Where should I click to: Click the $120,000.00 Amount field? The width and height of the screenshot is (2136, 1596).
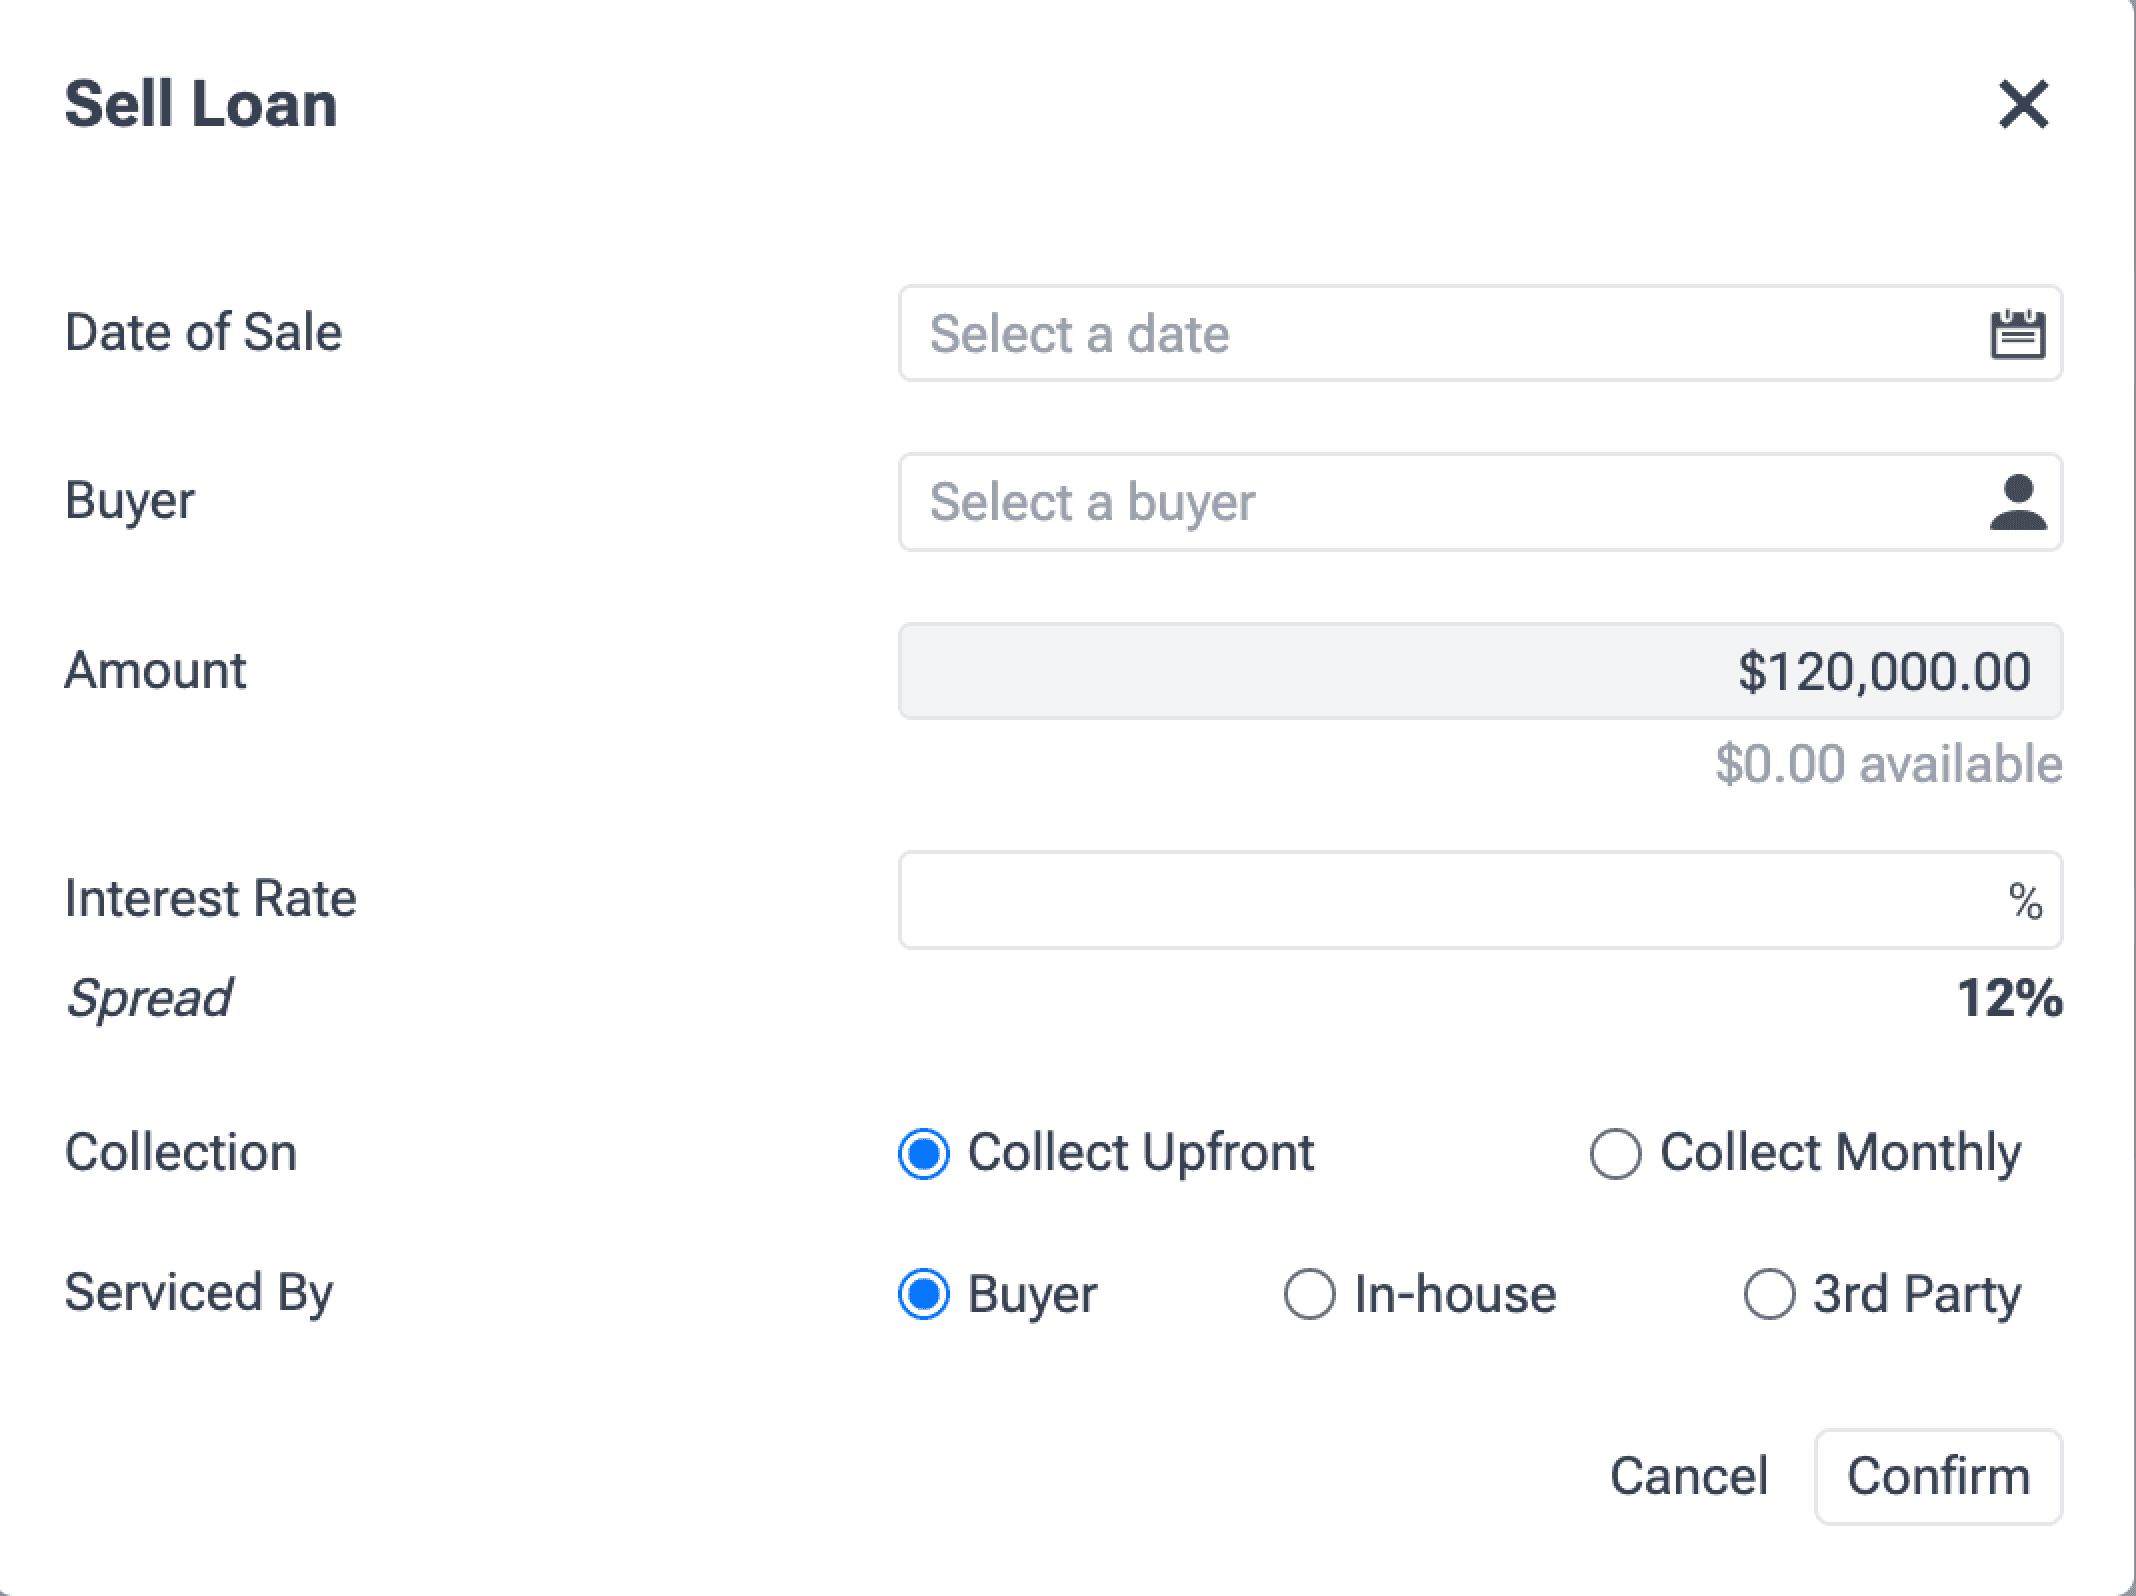(x=1480, y=671)
